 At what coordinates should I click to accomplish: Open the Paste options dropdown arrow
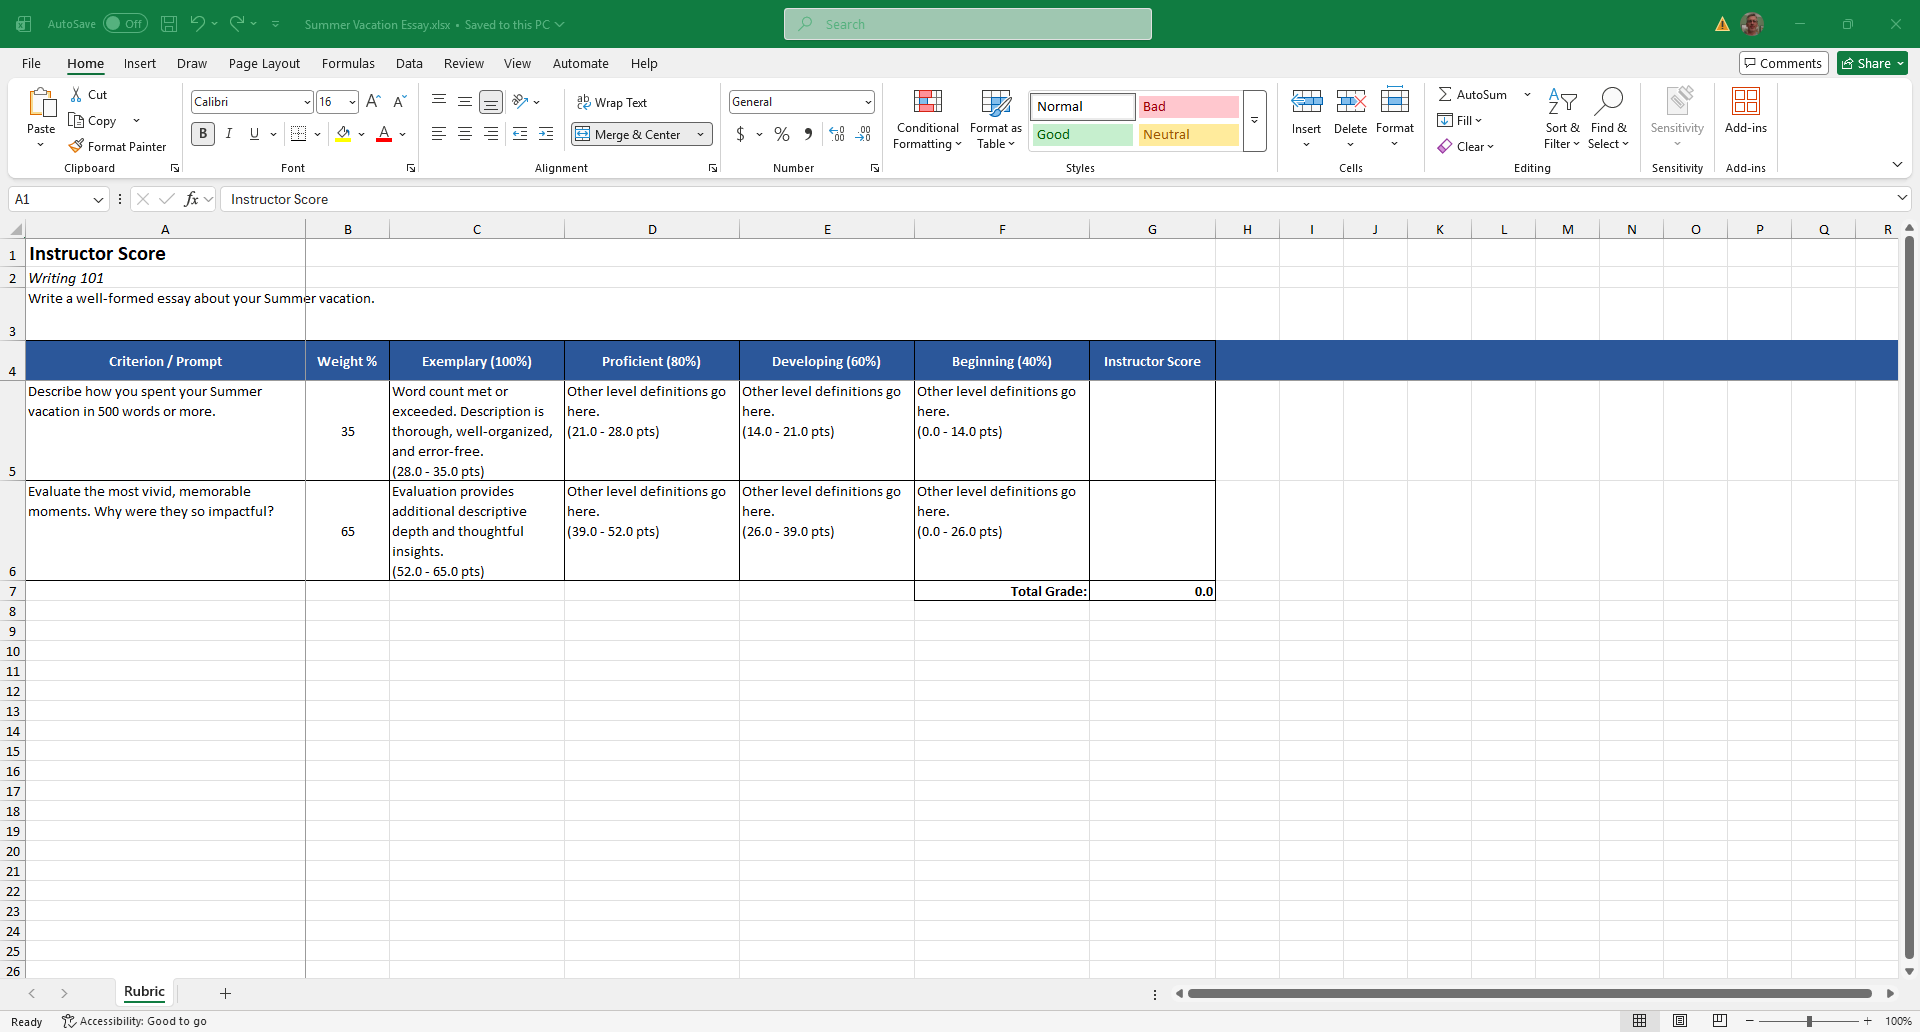(41, 146)
